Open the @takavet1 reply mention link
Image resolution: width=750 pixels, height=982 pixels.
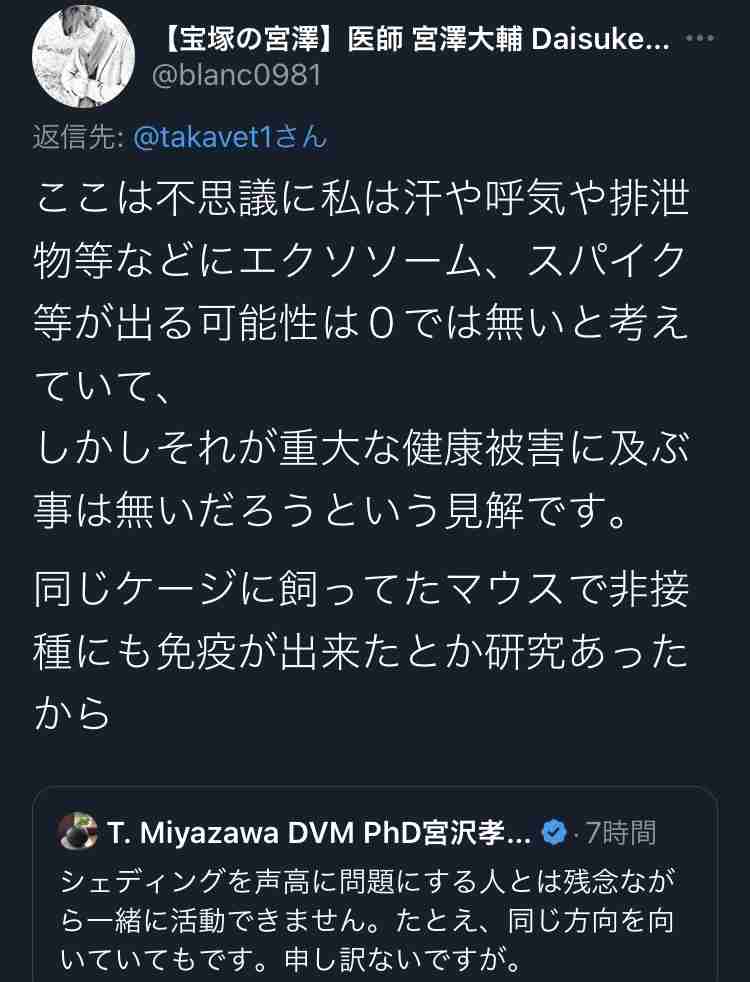230,138
